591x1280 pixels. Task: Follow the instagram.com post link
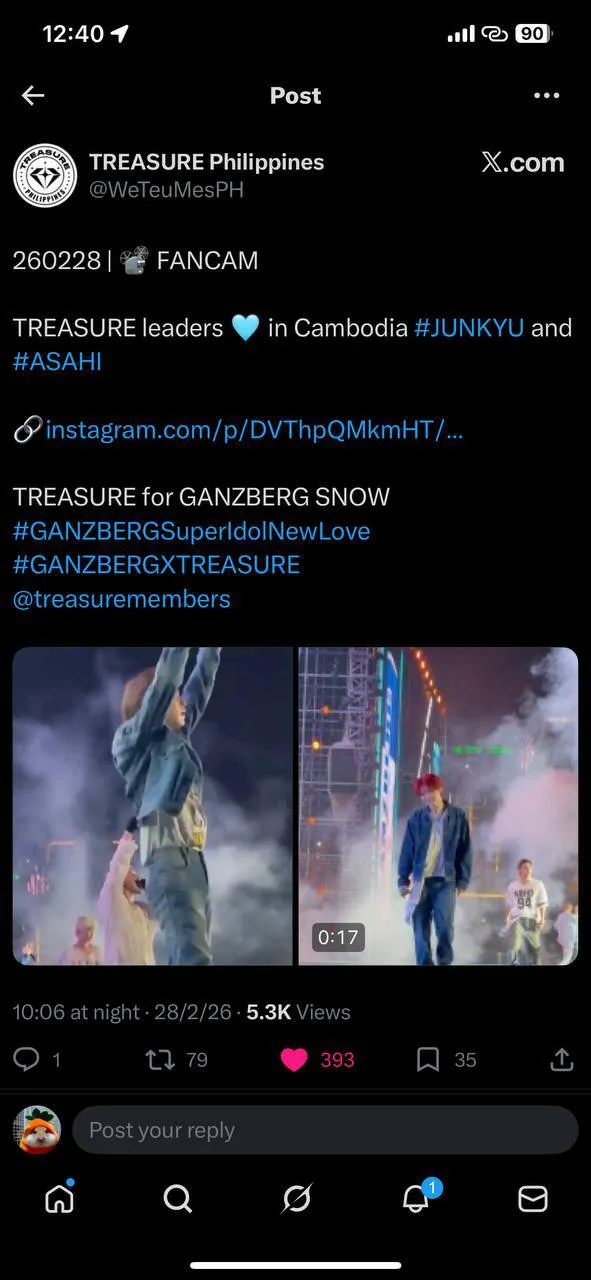[254, 430]
